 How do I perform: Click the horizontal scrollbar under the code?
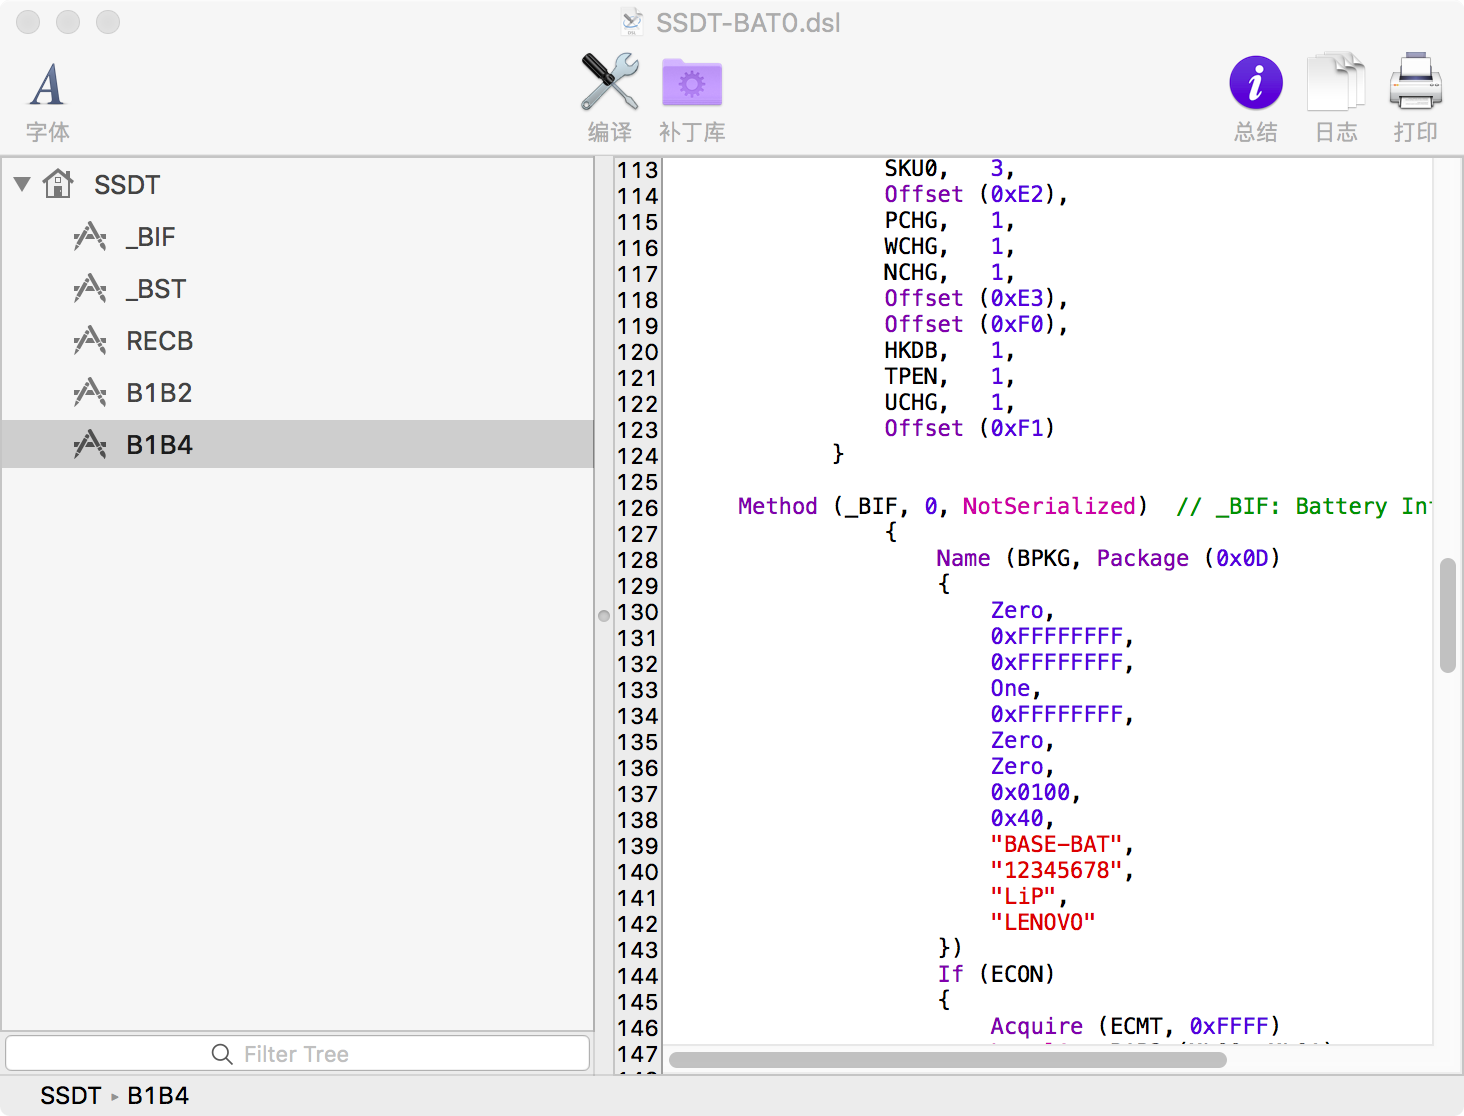coord(947,1059)
